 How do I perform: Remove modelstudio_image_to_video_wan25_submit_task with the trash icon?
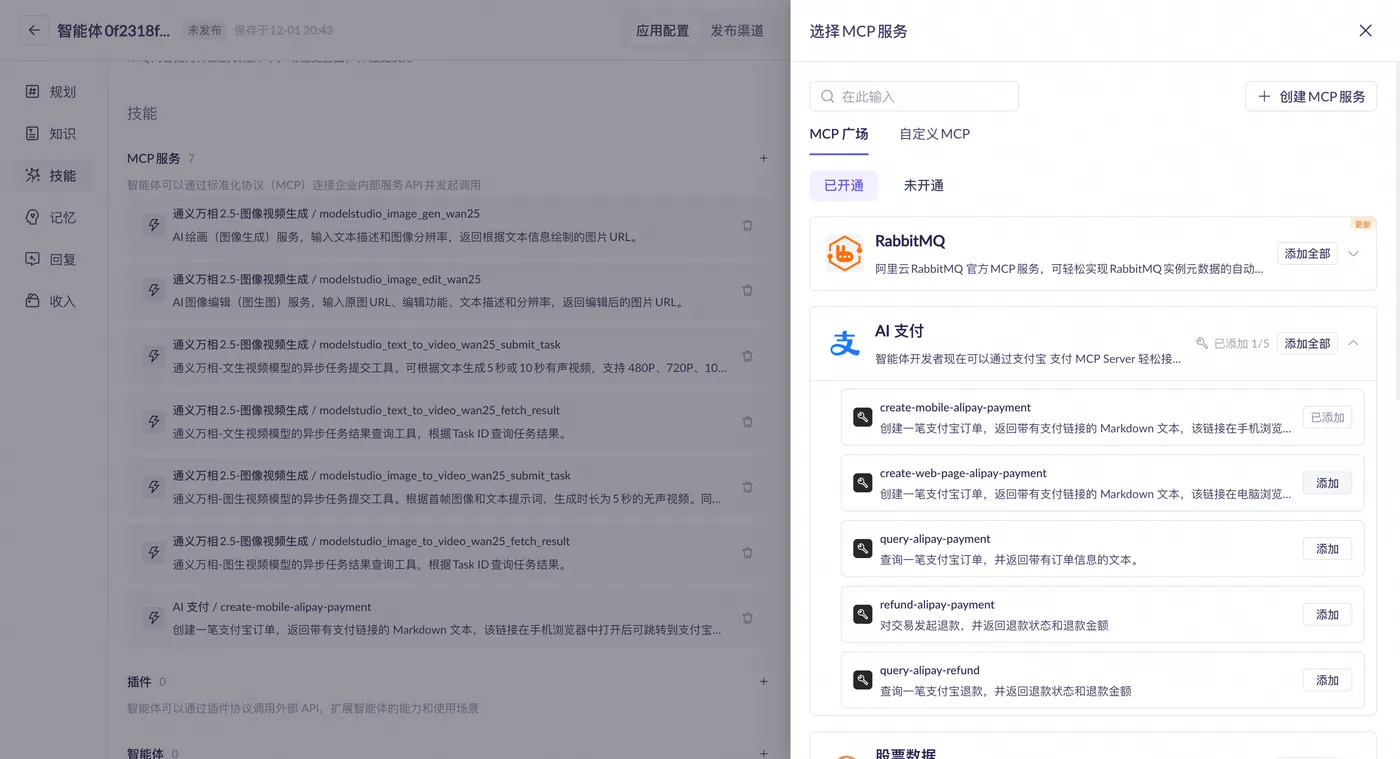click(747, 487)
